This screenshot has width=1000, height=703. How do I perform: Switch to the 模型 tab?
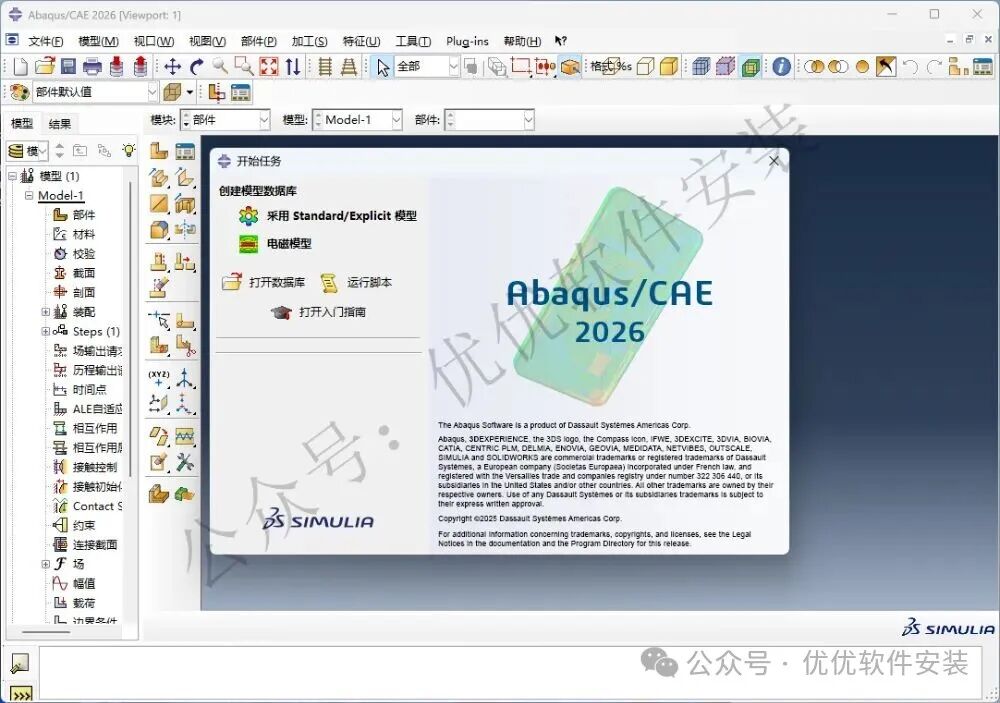click(22, 123)
